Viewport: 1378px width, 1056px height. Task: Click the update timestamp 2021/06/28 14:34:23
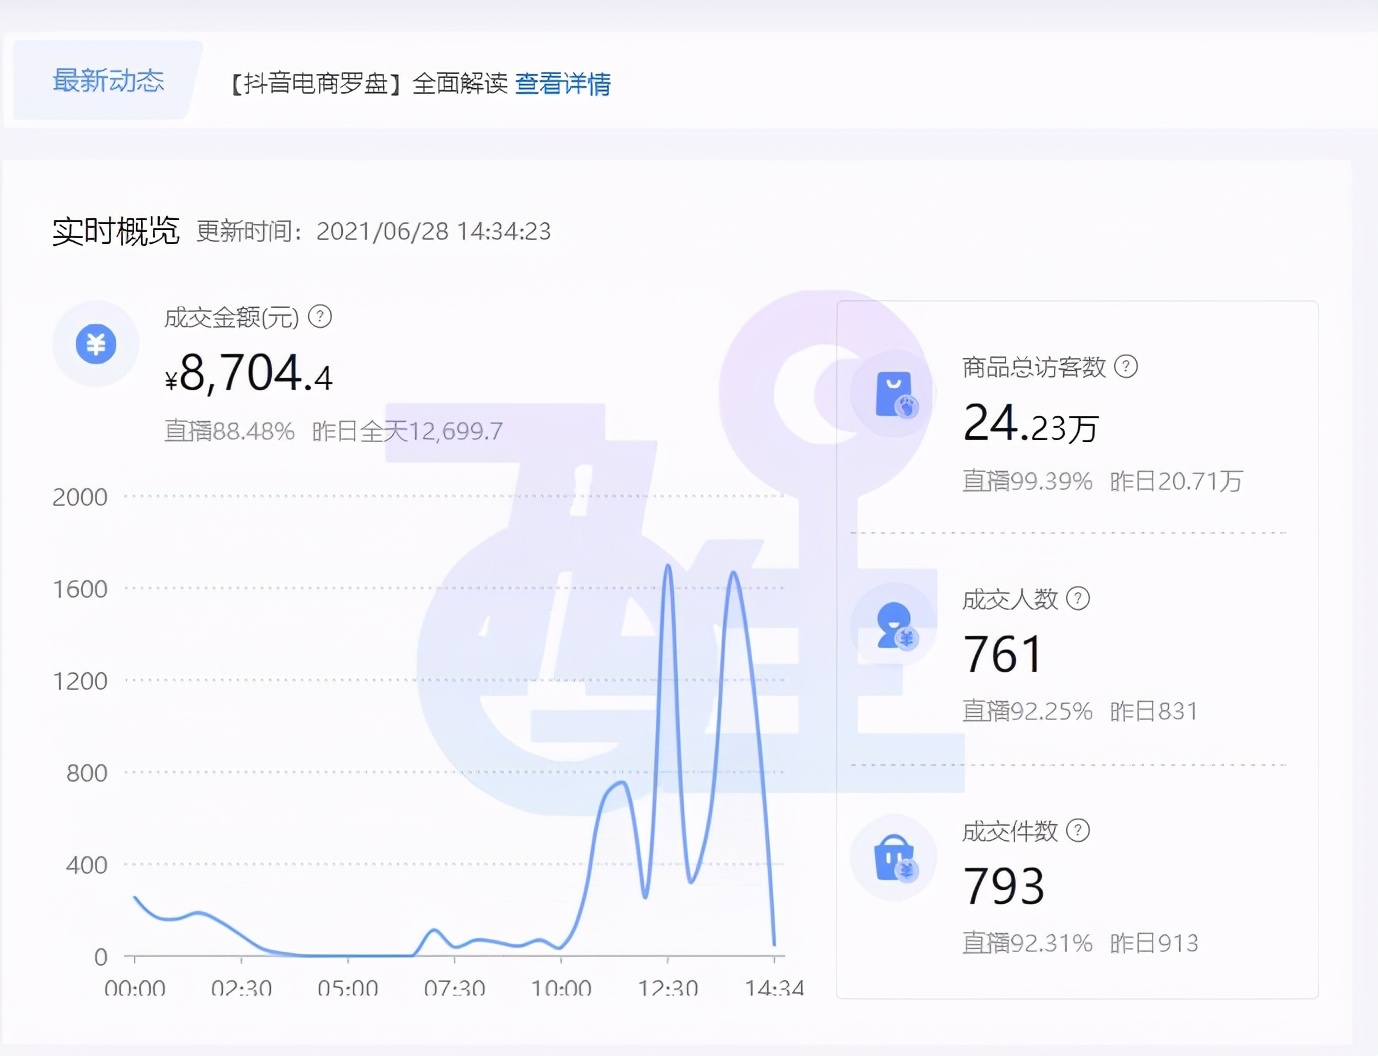[x=434, y=231]
